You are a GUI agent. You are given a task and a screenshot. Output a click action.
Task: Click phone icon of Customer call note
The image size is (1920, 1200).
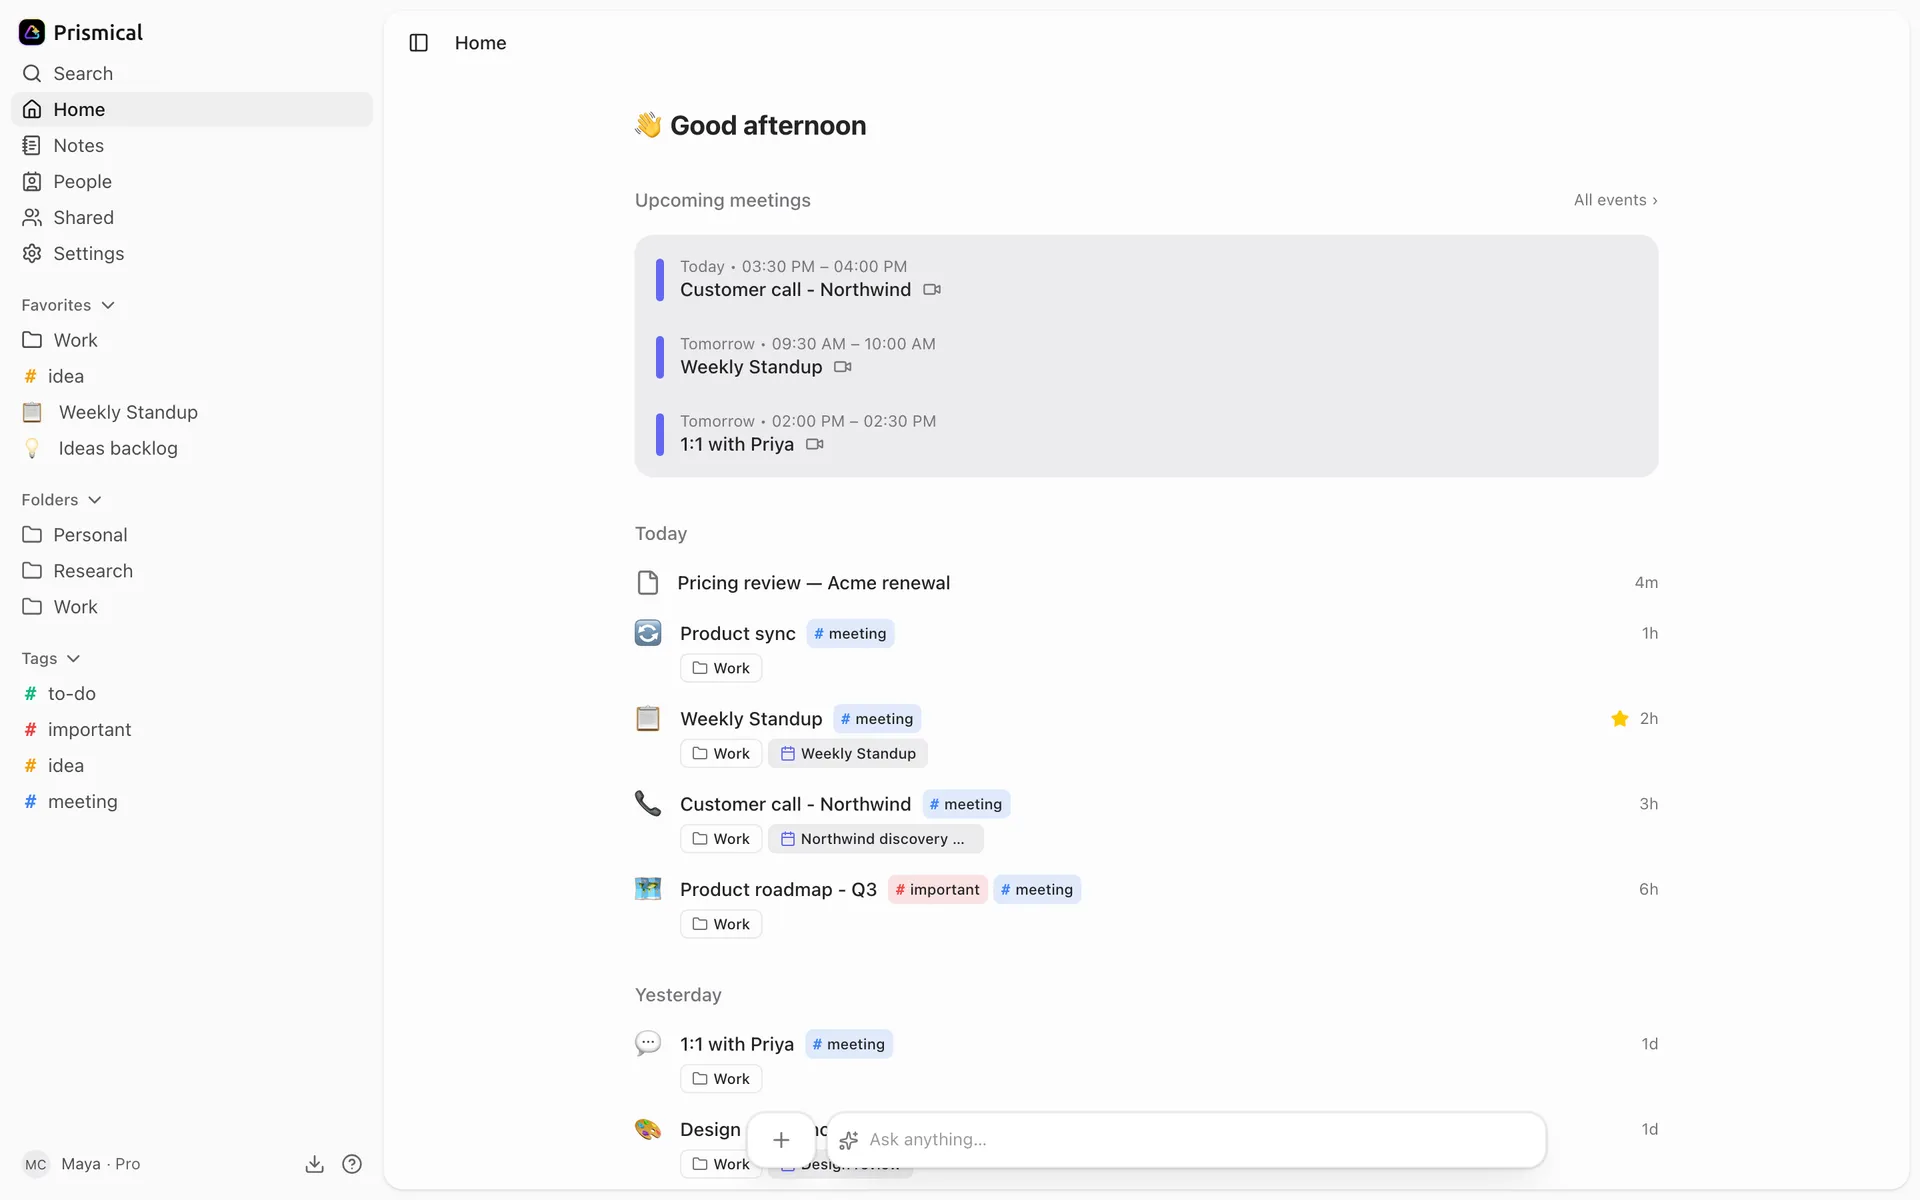tap(648, 803)
